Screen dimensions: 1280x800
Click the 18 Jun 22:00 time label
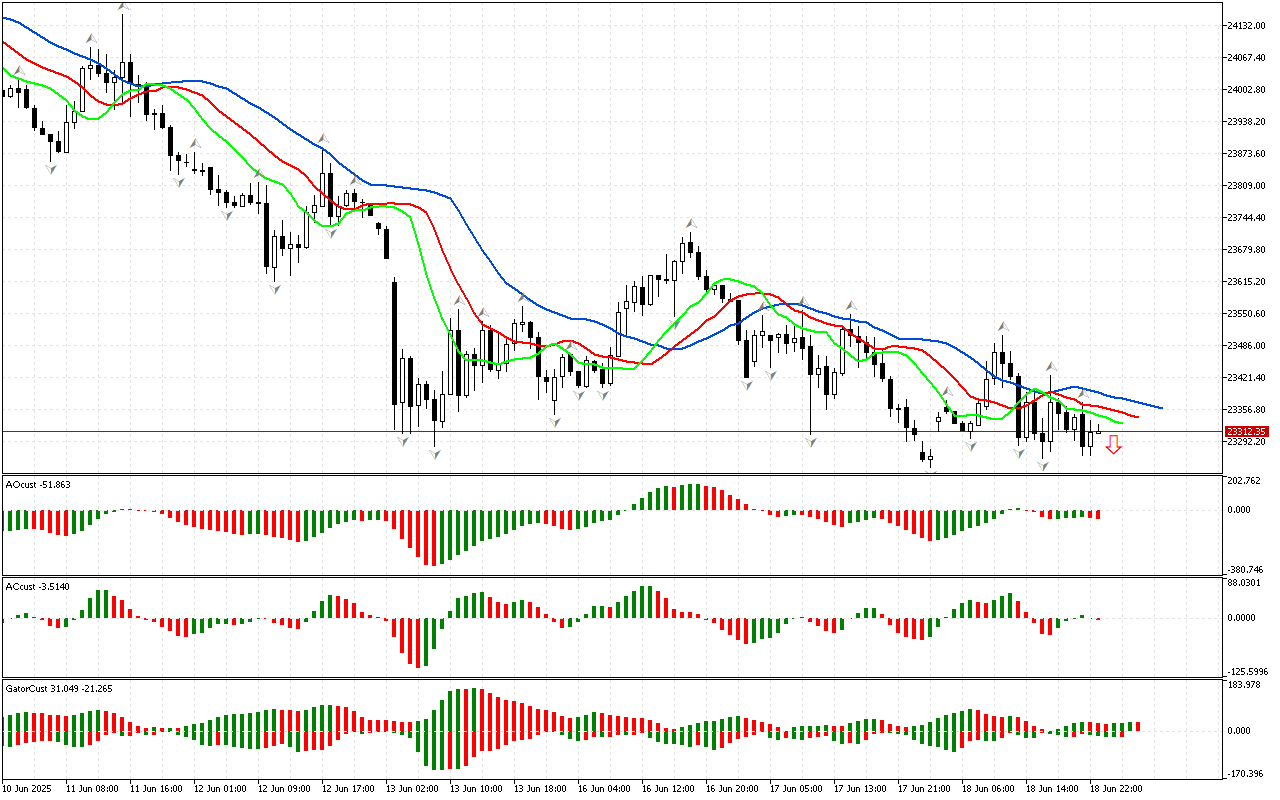click(1116, 788)
